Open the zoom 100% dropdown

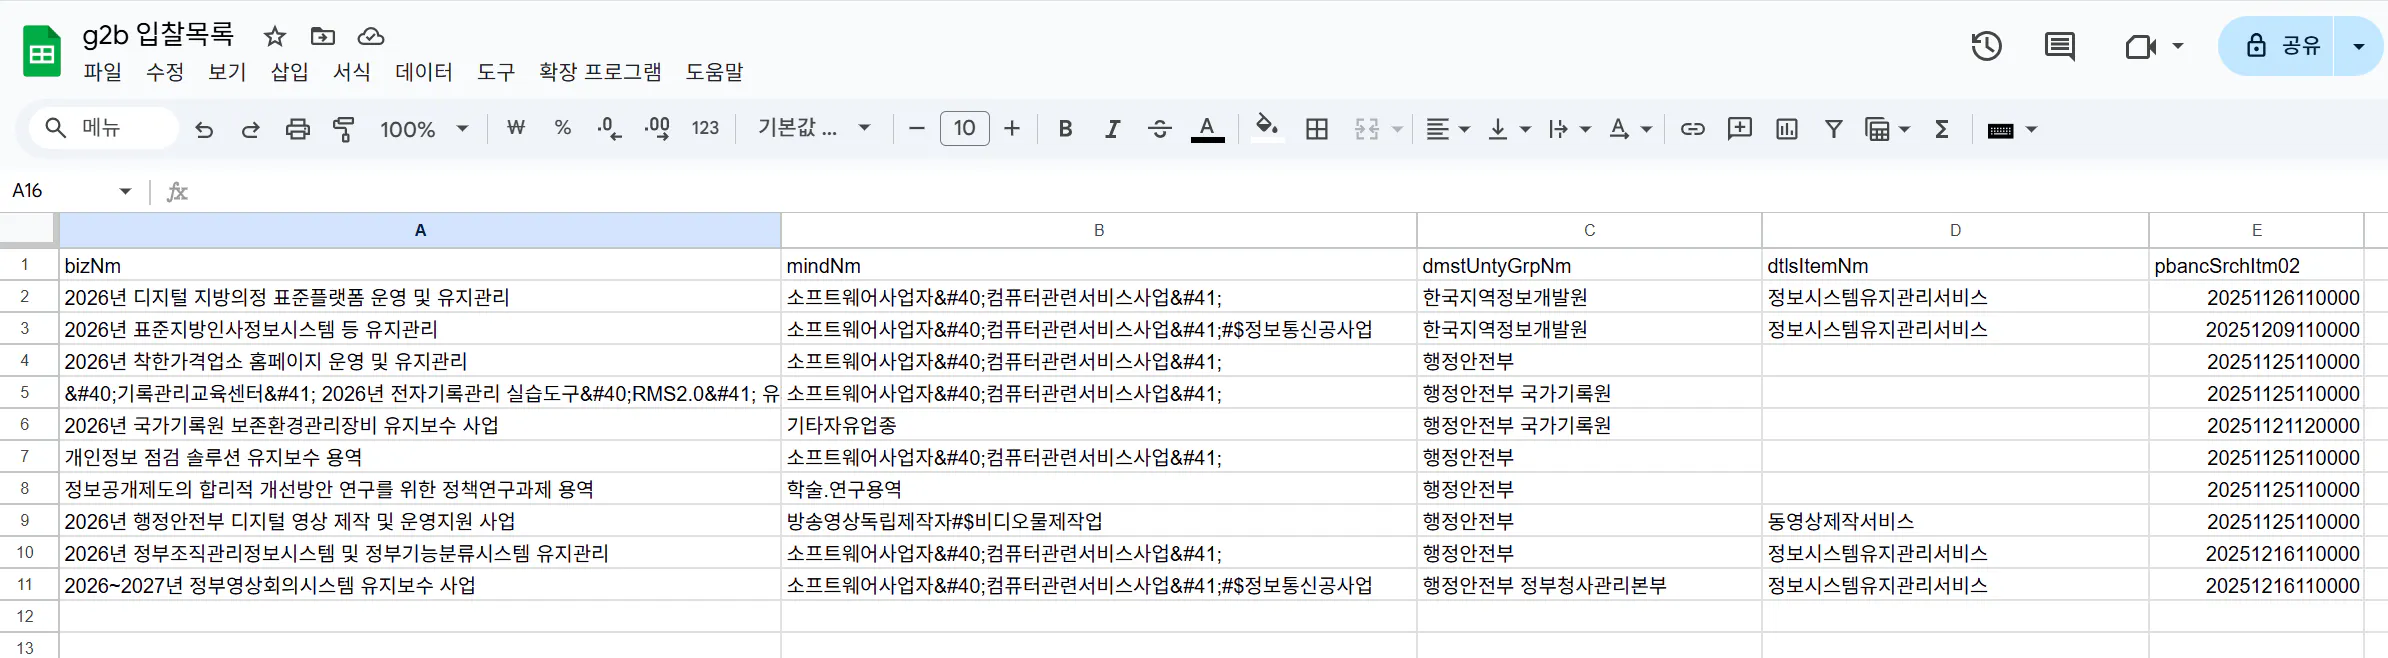424,129
